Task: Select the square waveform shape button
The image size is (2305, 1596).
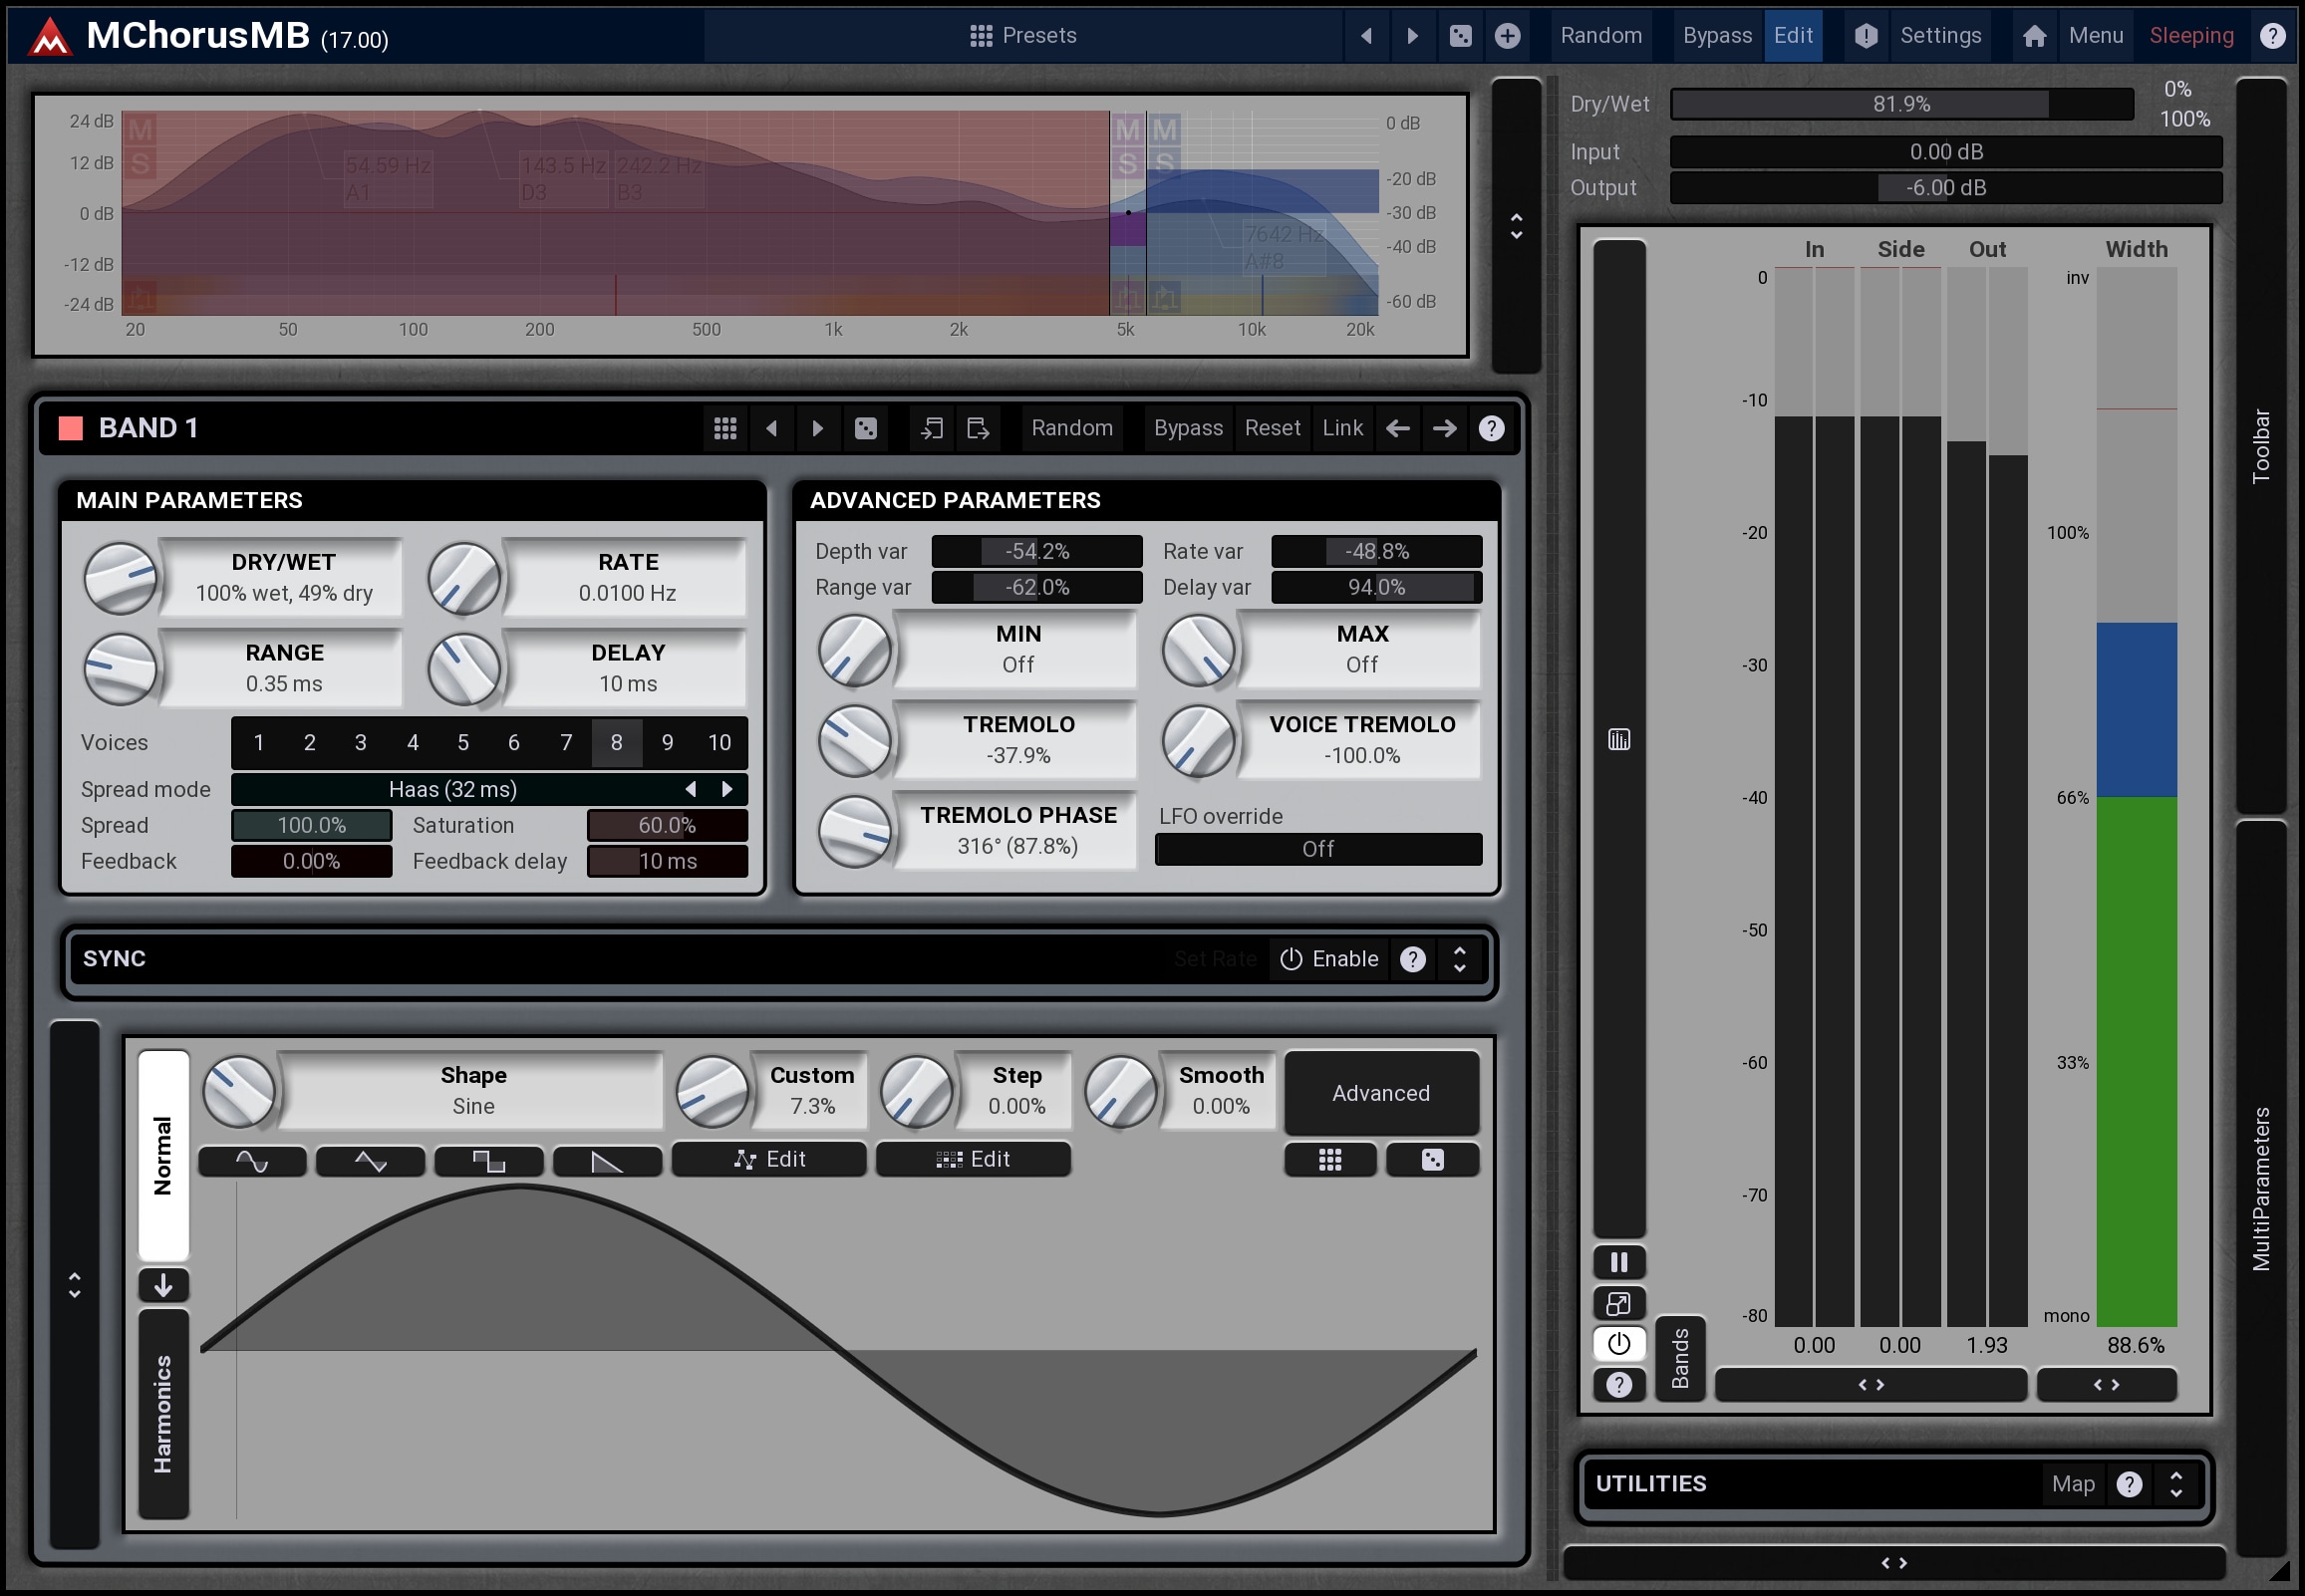Action: coord(488,1161)
